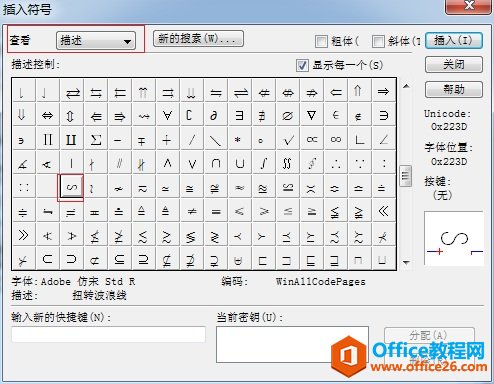Click the 关闭 close button
Screen dimensions: 494x384
(454, 64)
